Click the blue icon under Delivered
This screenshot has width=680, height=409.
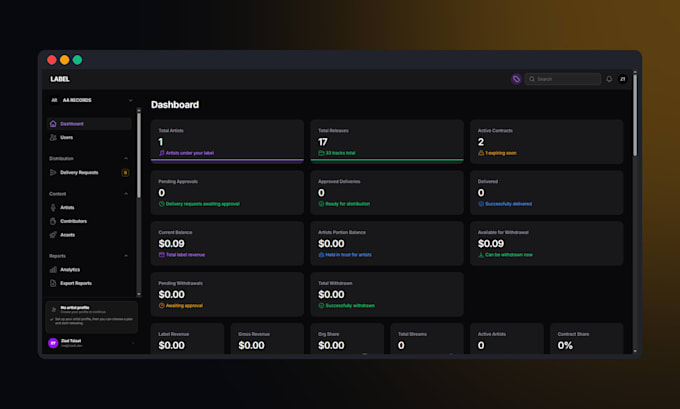481,204
